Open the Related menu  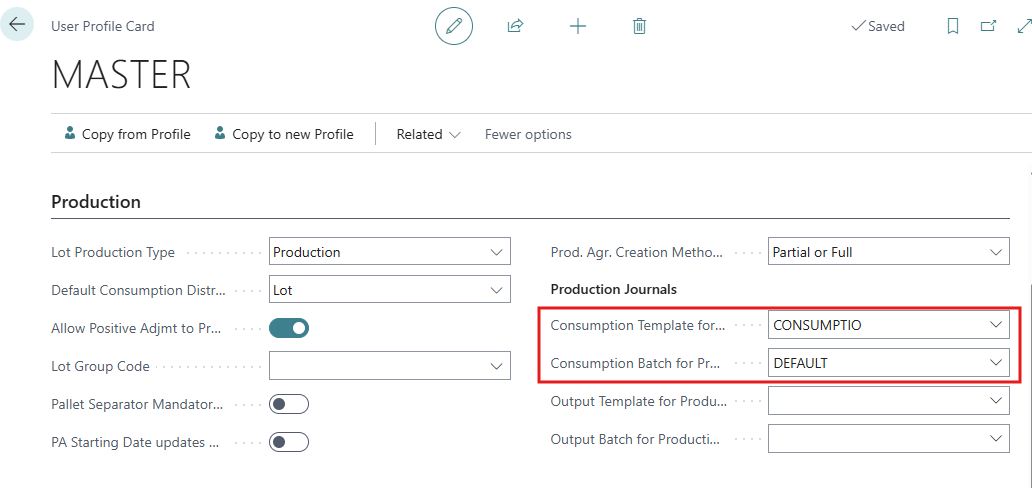[x=428, y=134]
